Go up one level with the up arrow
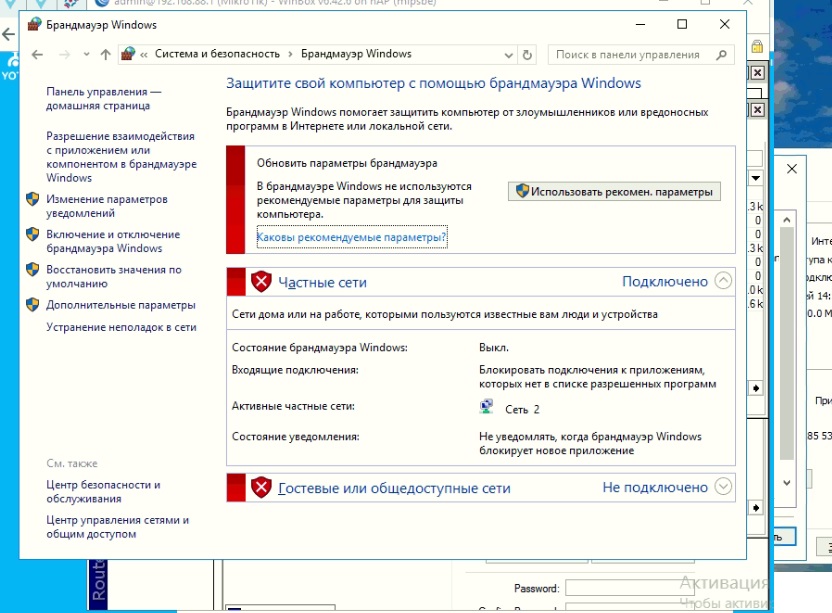 pos(106,55)
